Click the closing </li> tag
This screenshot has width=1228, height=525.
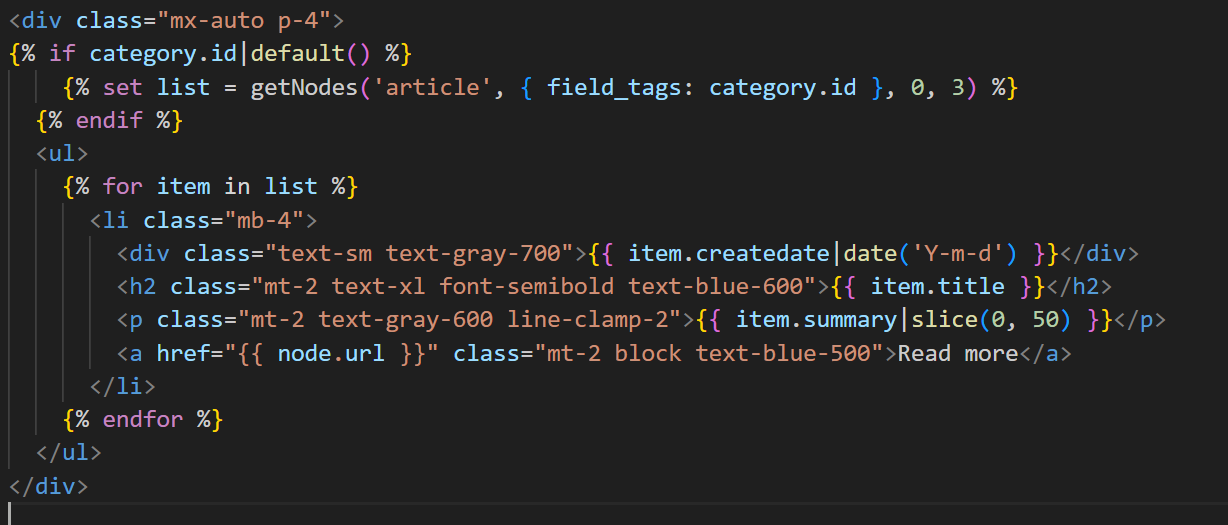click(x=123, y=386)
